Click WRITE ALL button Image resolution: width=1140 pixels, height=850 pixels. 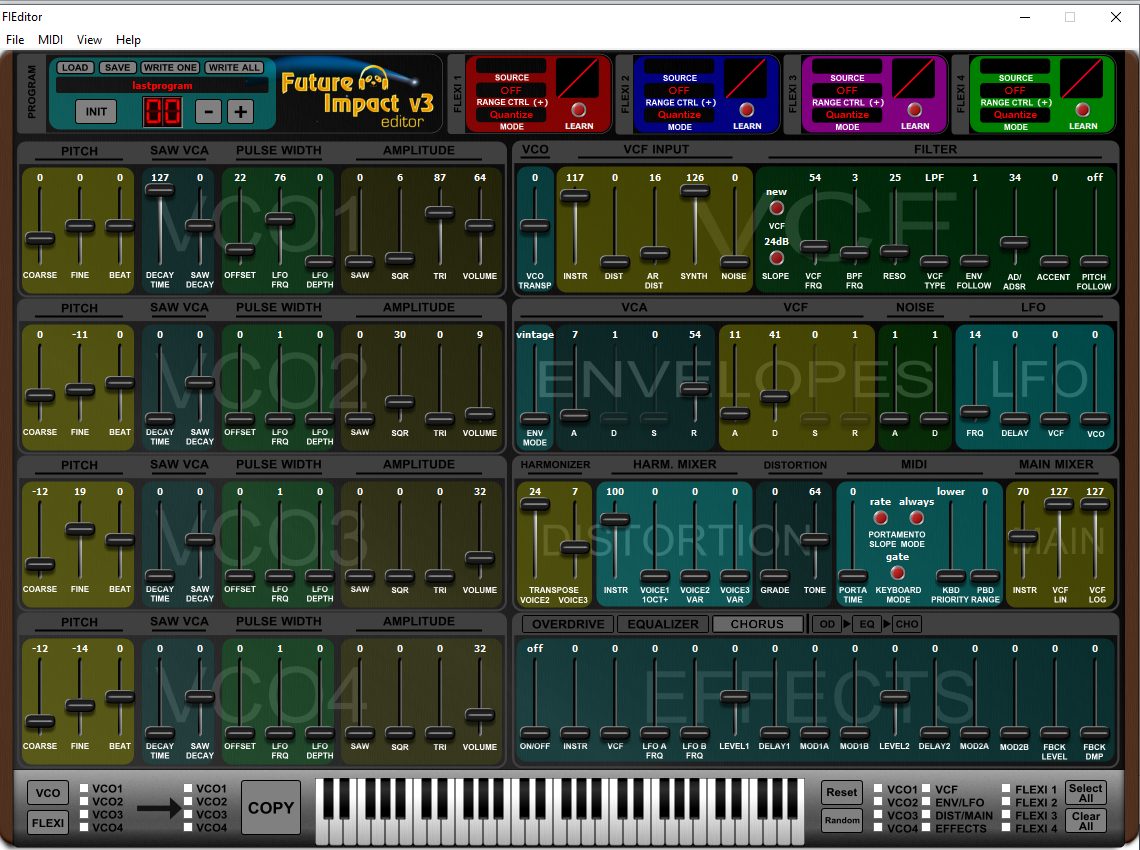(233, 68)
